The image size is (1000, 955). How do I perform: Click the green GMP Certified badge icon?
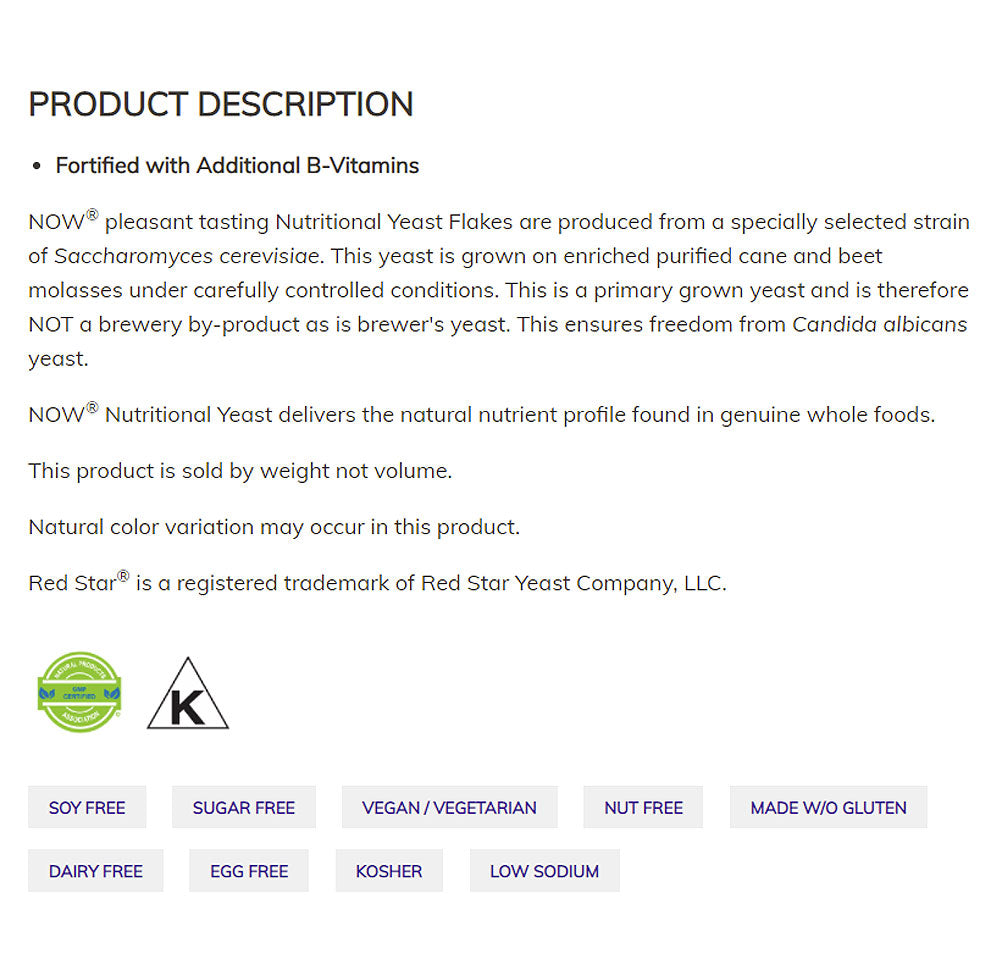coord(79,692)
